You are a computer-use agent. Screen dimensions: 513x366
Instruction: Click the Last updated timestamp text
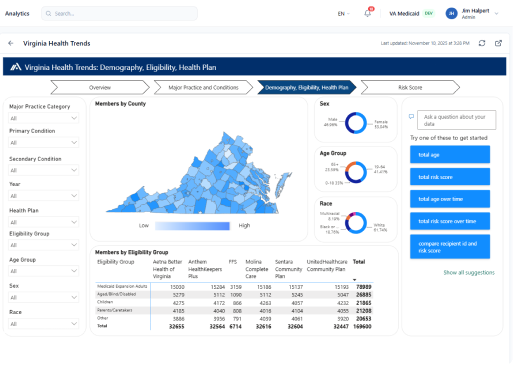pyautogui.click(x=425, y=43)
